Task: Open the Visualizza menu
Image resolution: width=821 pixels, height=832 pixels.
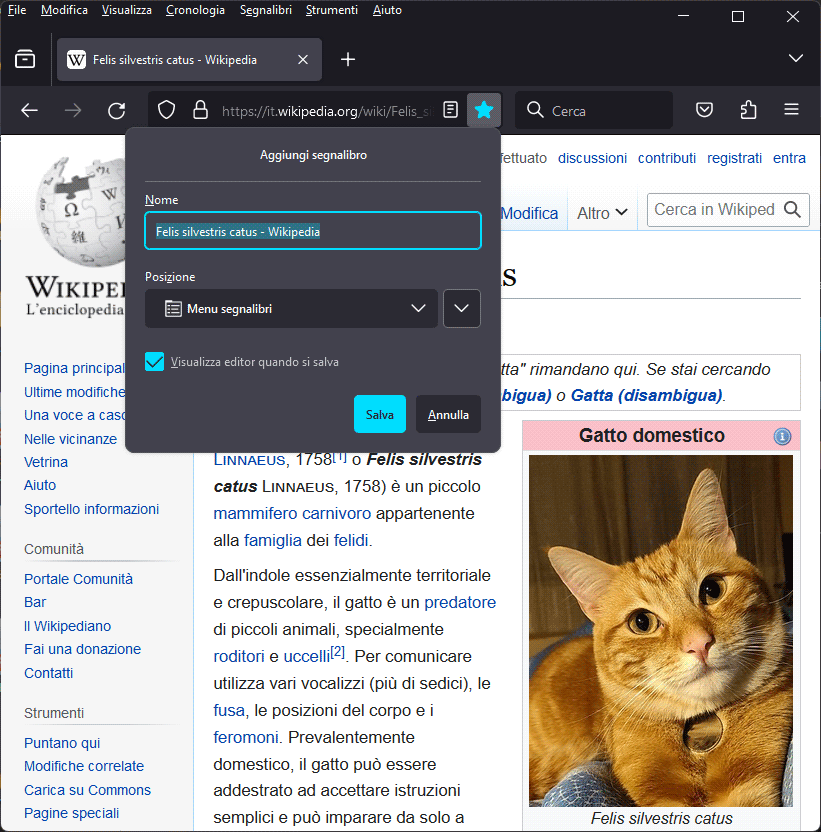Action: (126, 10)
